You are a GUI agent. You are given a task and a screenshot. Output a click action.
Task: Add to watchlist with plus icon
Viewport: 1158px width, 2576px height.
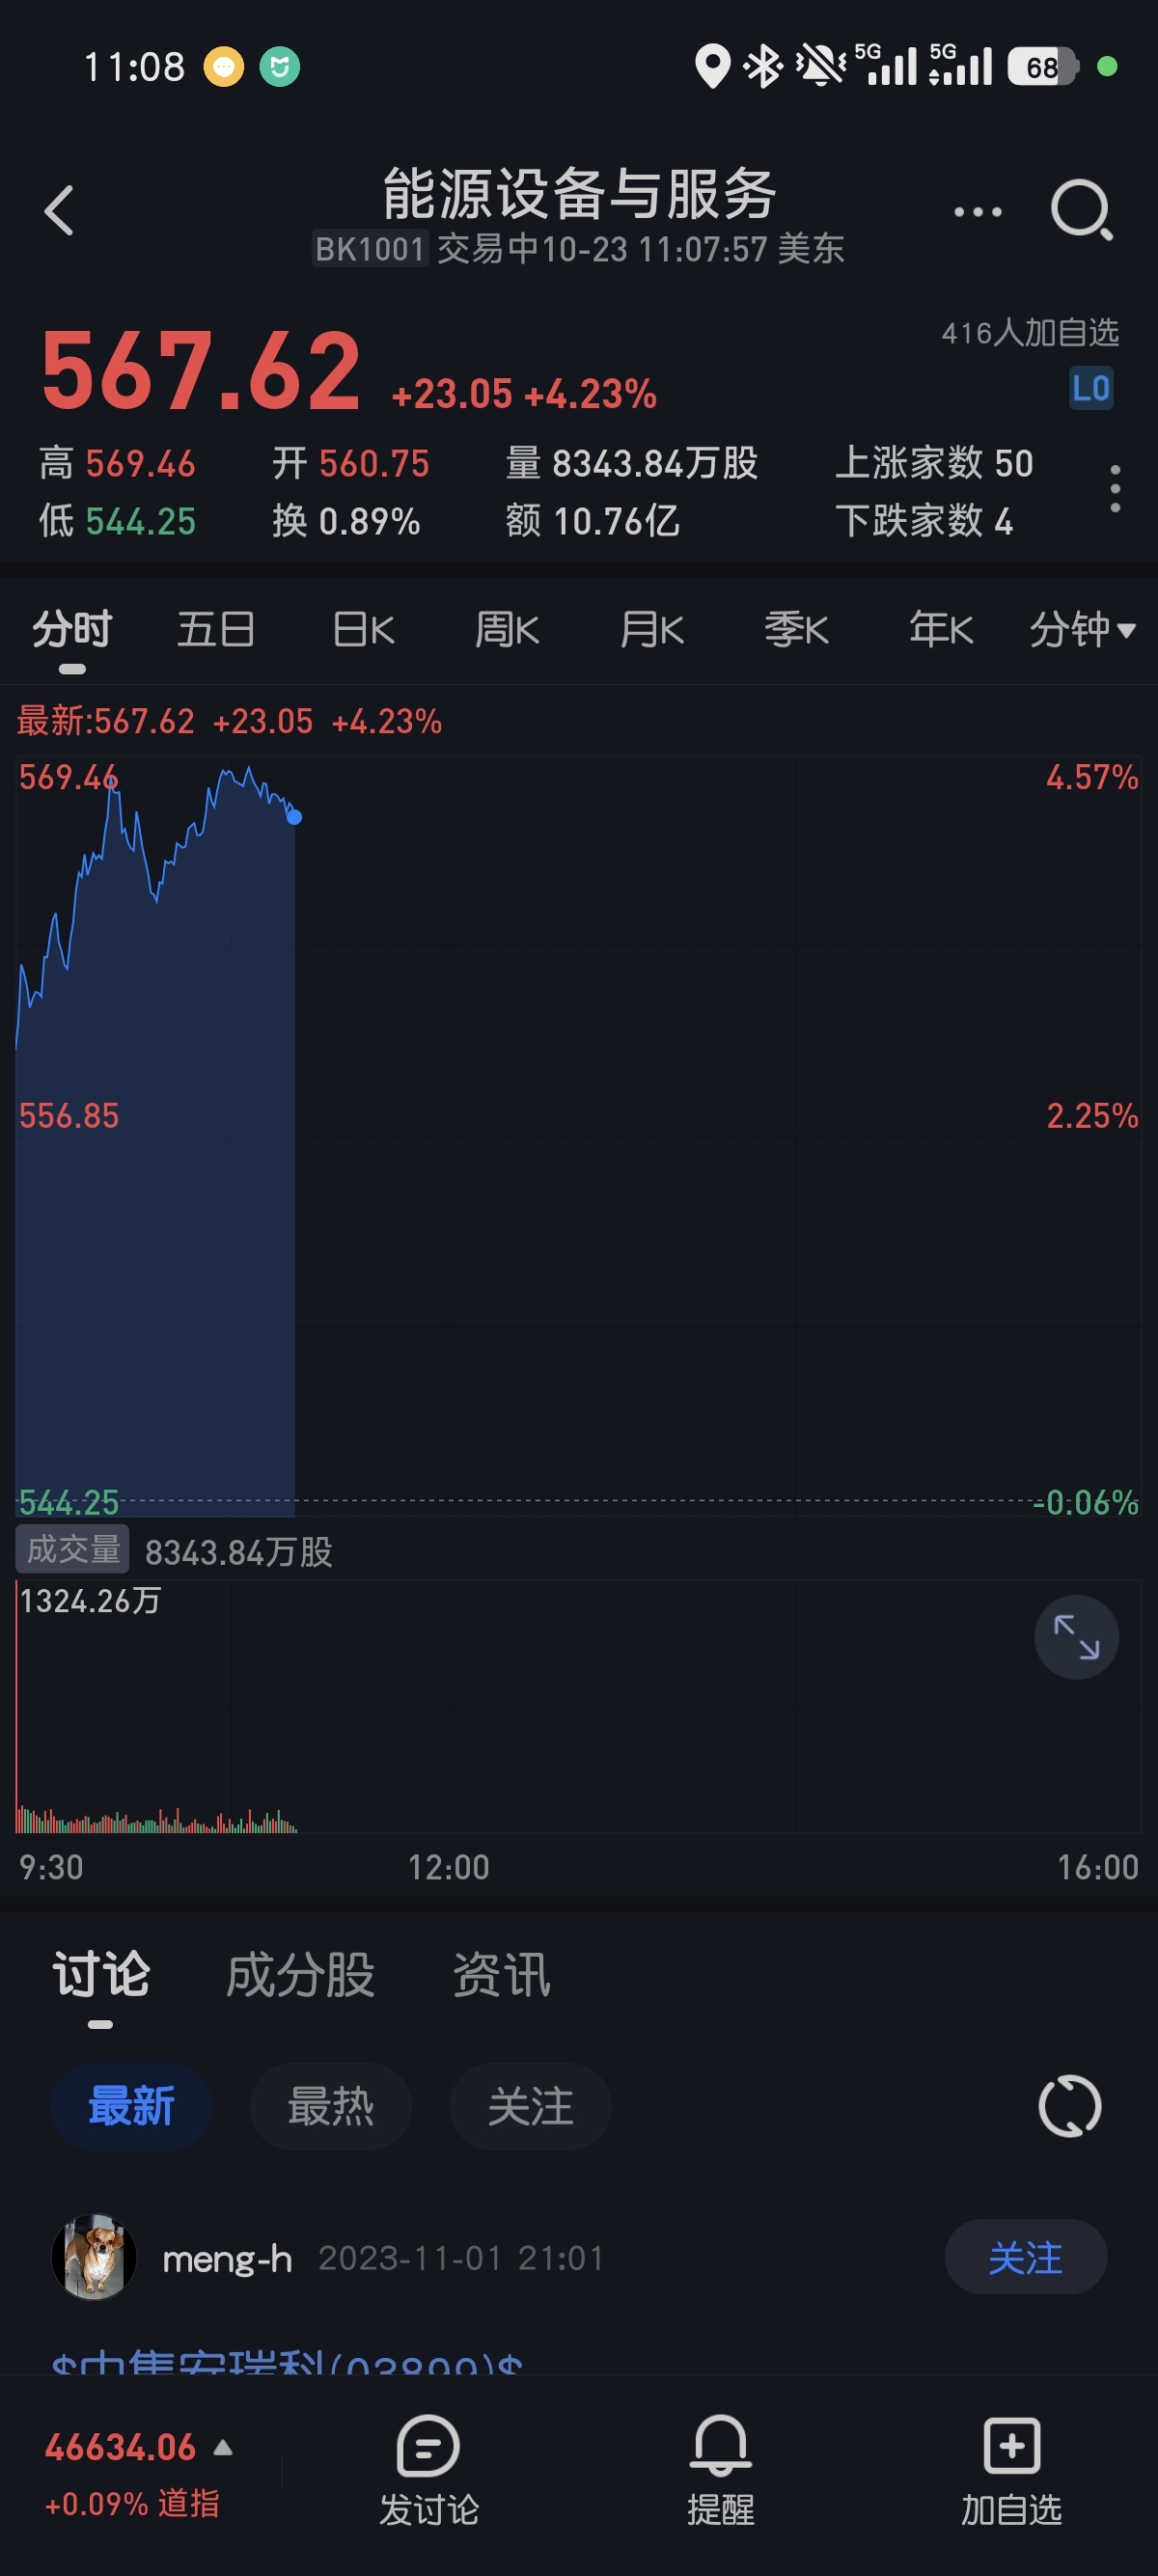click(x=1011, y=2447)
